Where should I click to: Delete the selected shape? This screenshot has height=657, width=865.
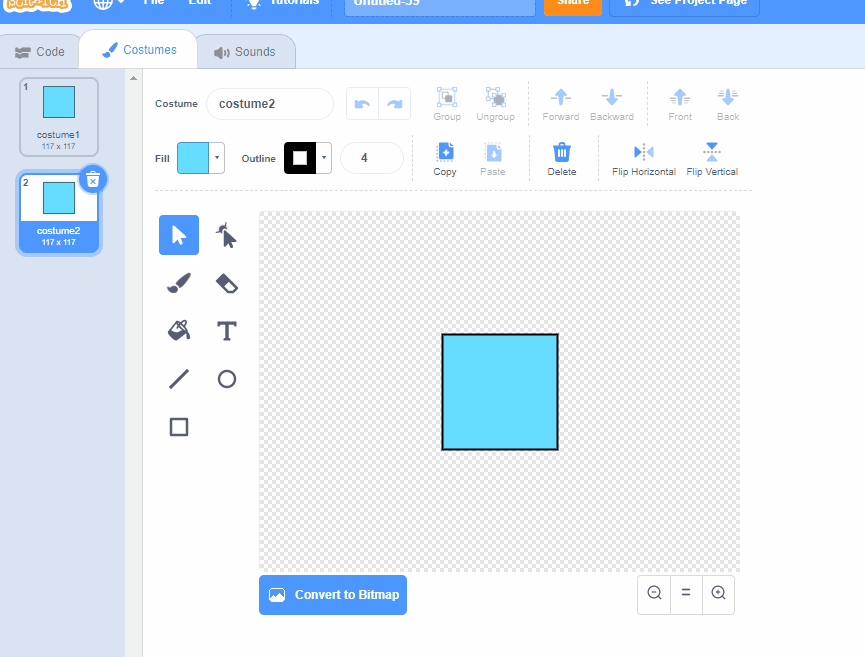[x=562, y=159]
